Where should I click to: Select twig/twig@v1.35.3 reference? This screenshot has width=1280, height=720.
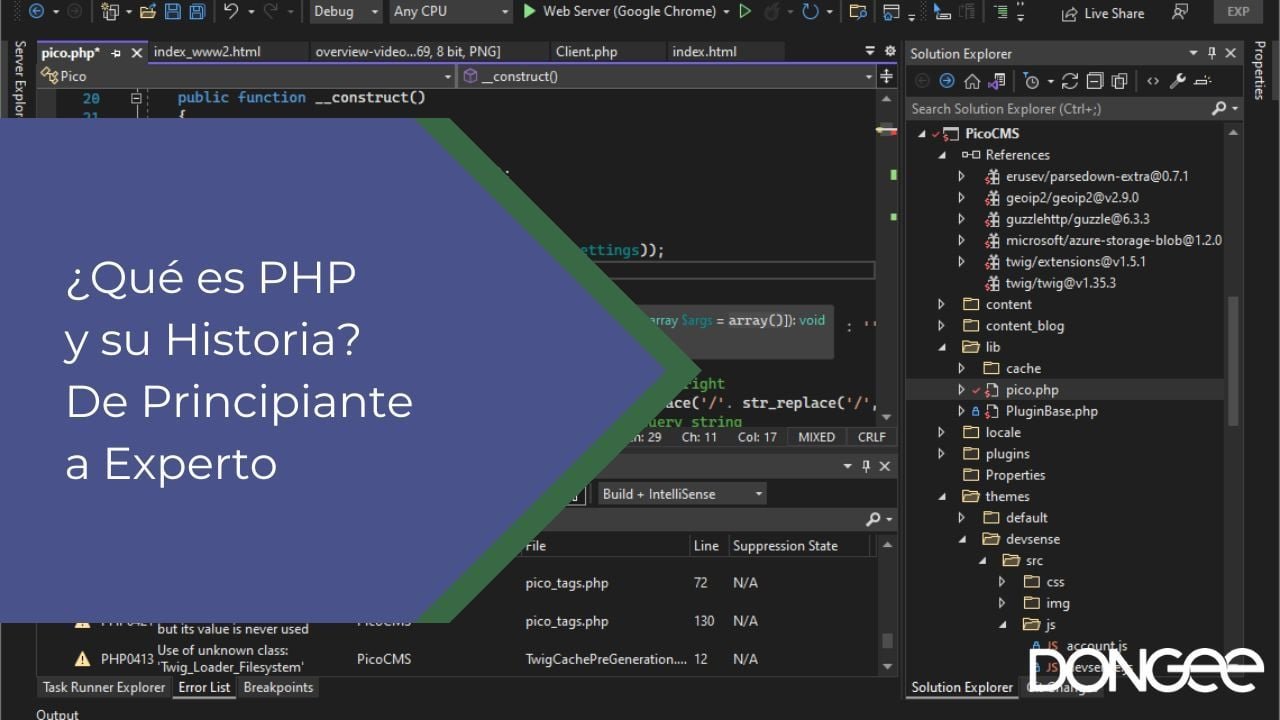(x=1061, y=283)
